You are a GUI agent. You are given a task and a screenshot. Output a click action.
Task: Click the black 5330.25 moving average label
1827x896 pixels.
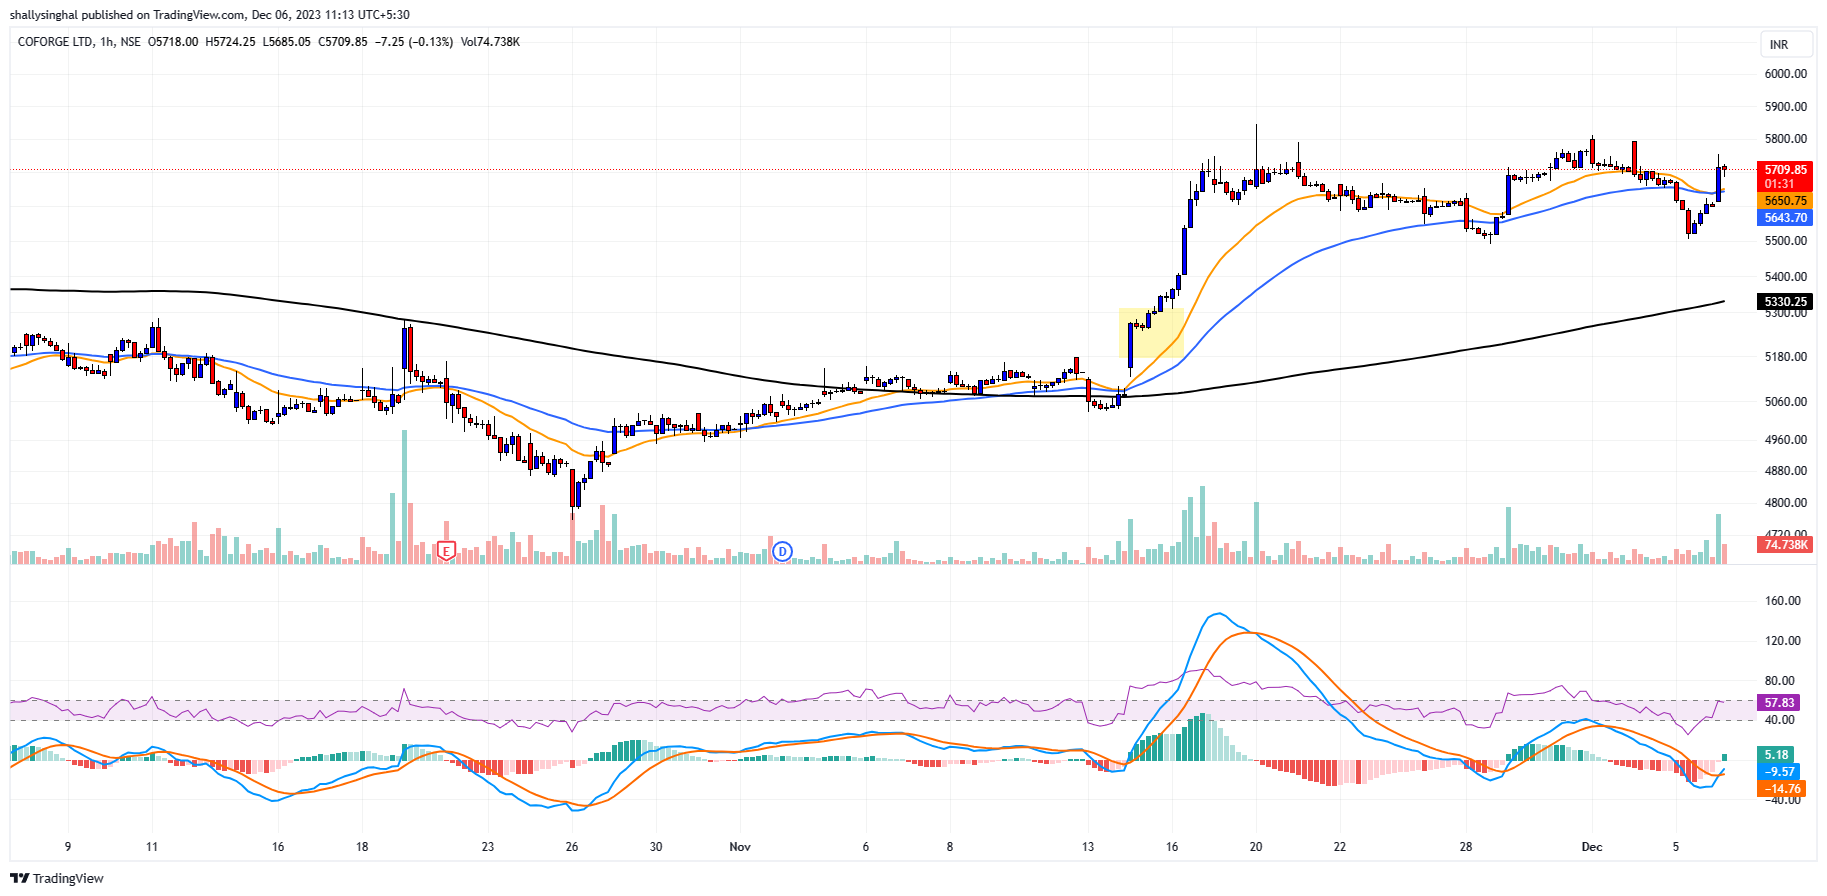(1785, 302)
